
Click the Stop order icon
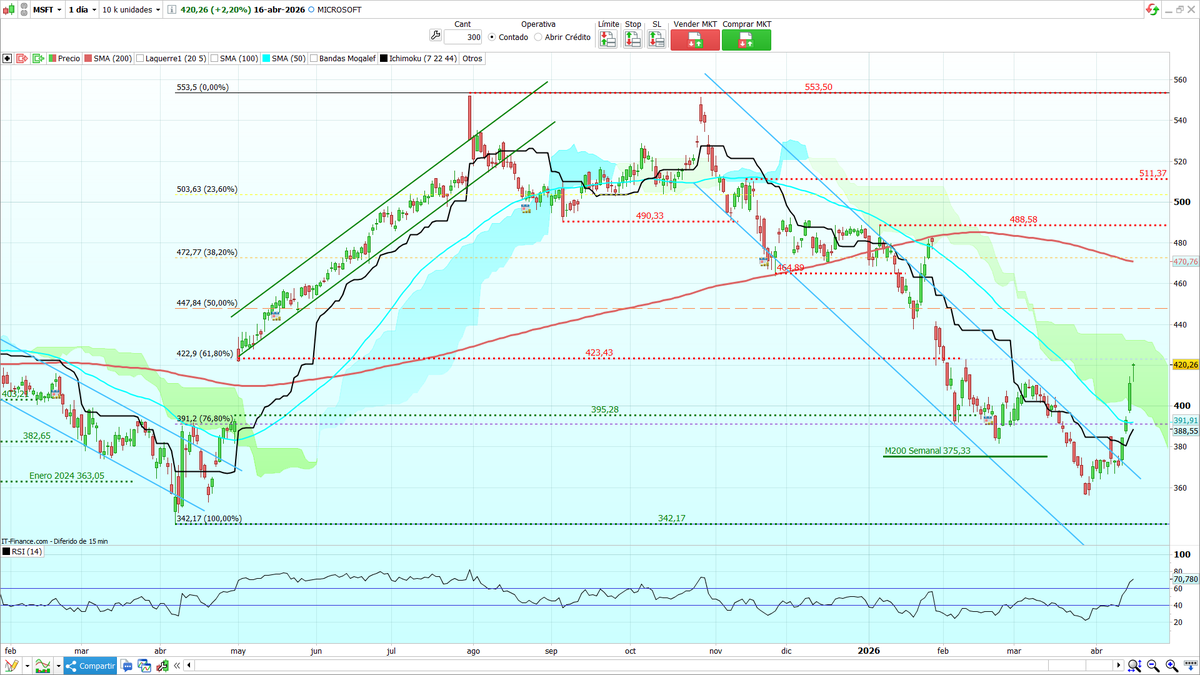pyautogui.click(x=633, y=39)
